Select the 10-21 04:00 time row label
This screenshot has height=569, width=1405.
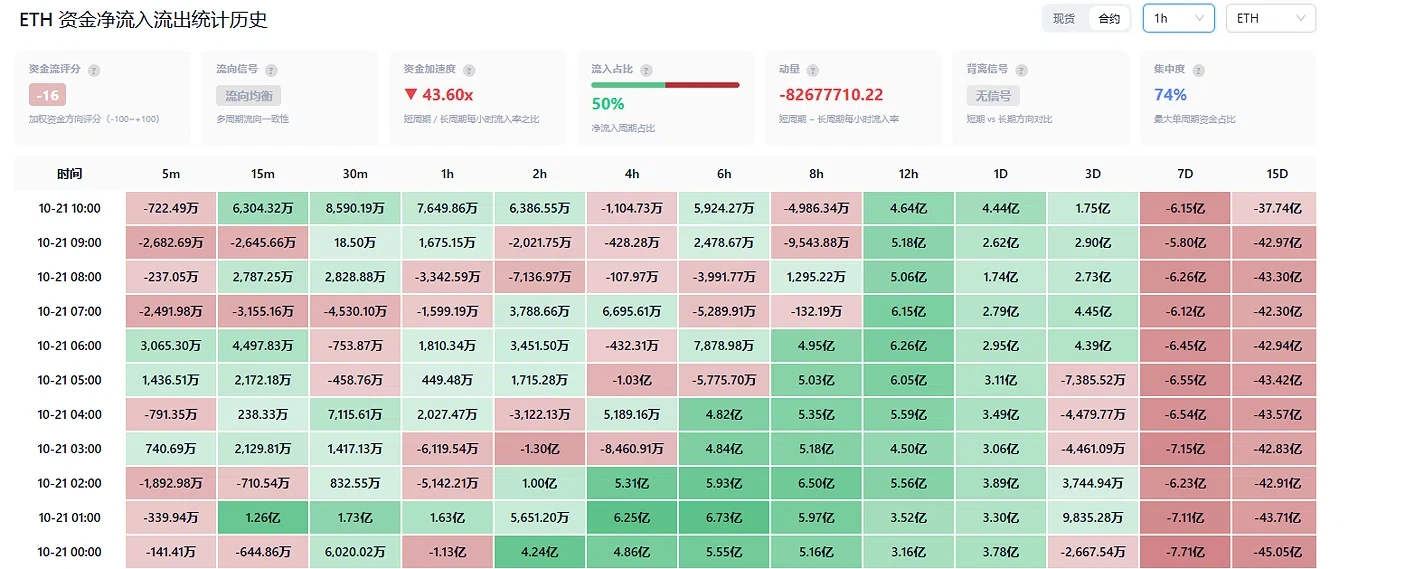click(x=70, y=414)
